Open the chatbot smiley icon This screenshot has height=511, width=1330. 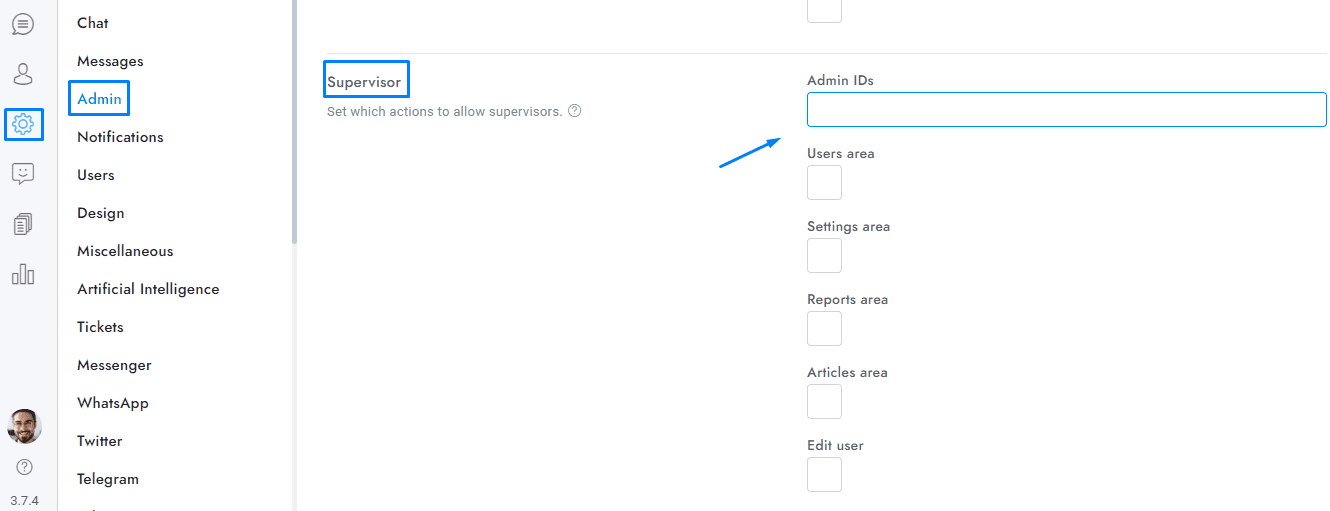coord(23,174)
